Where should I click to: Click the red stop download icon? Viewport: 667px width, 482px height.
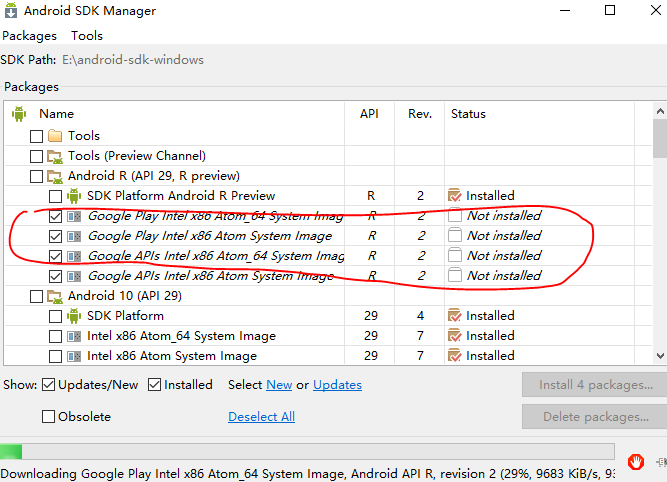click(635, 461)
